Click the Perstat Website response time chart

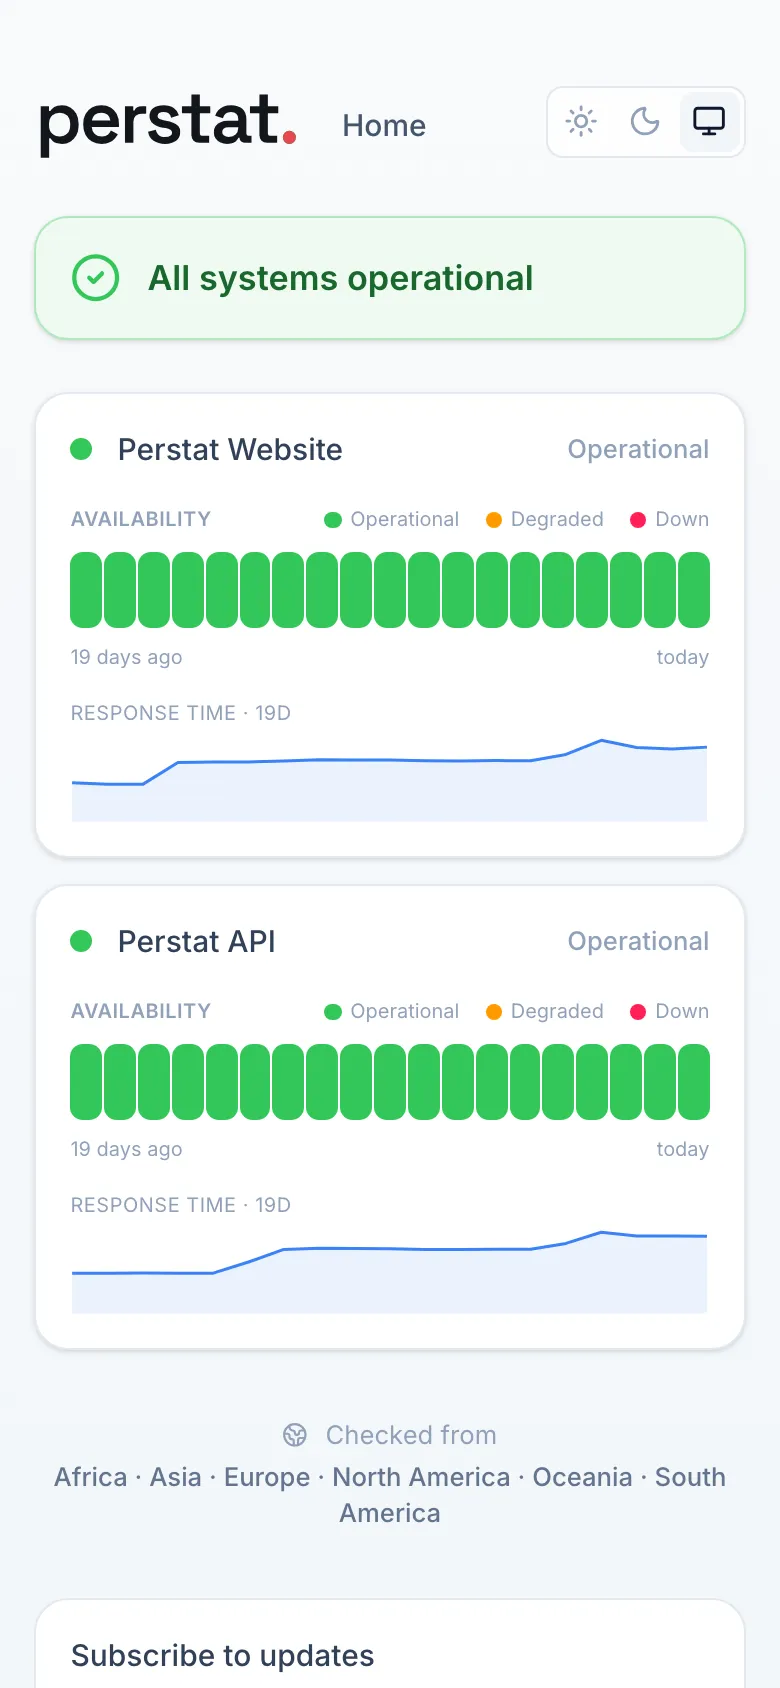pos(390,780)
